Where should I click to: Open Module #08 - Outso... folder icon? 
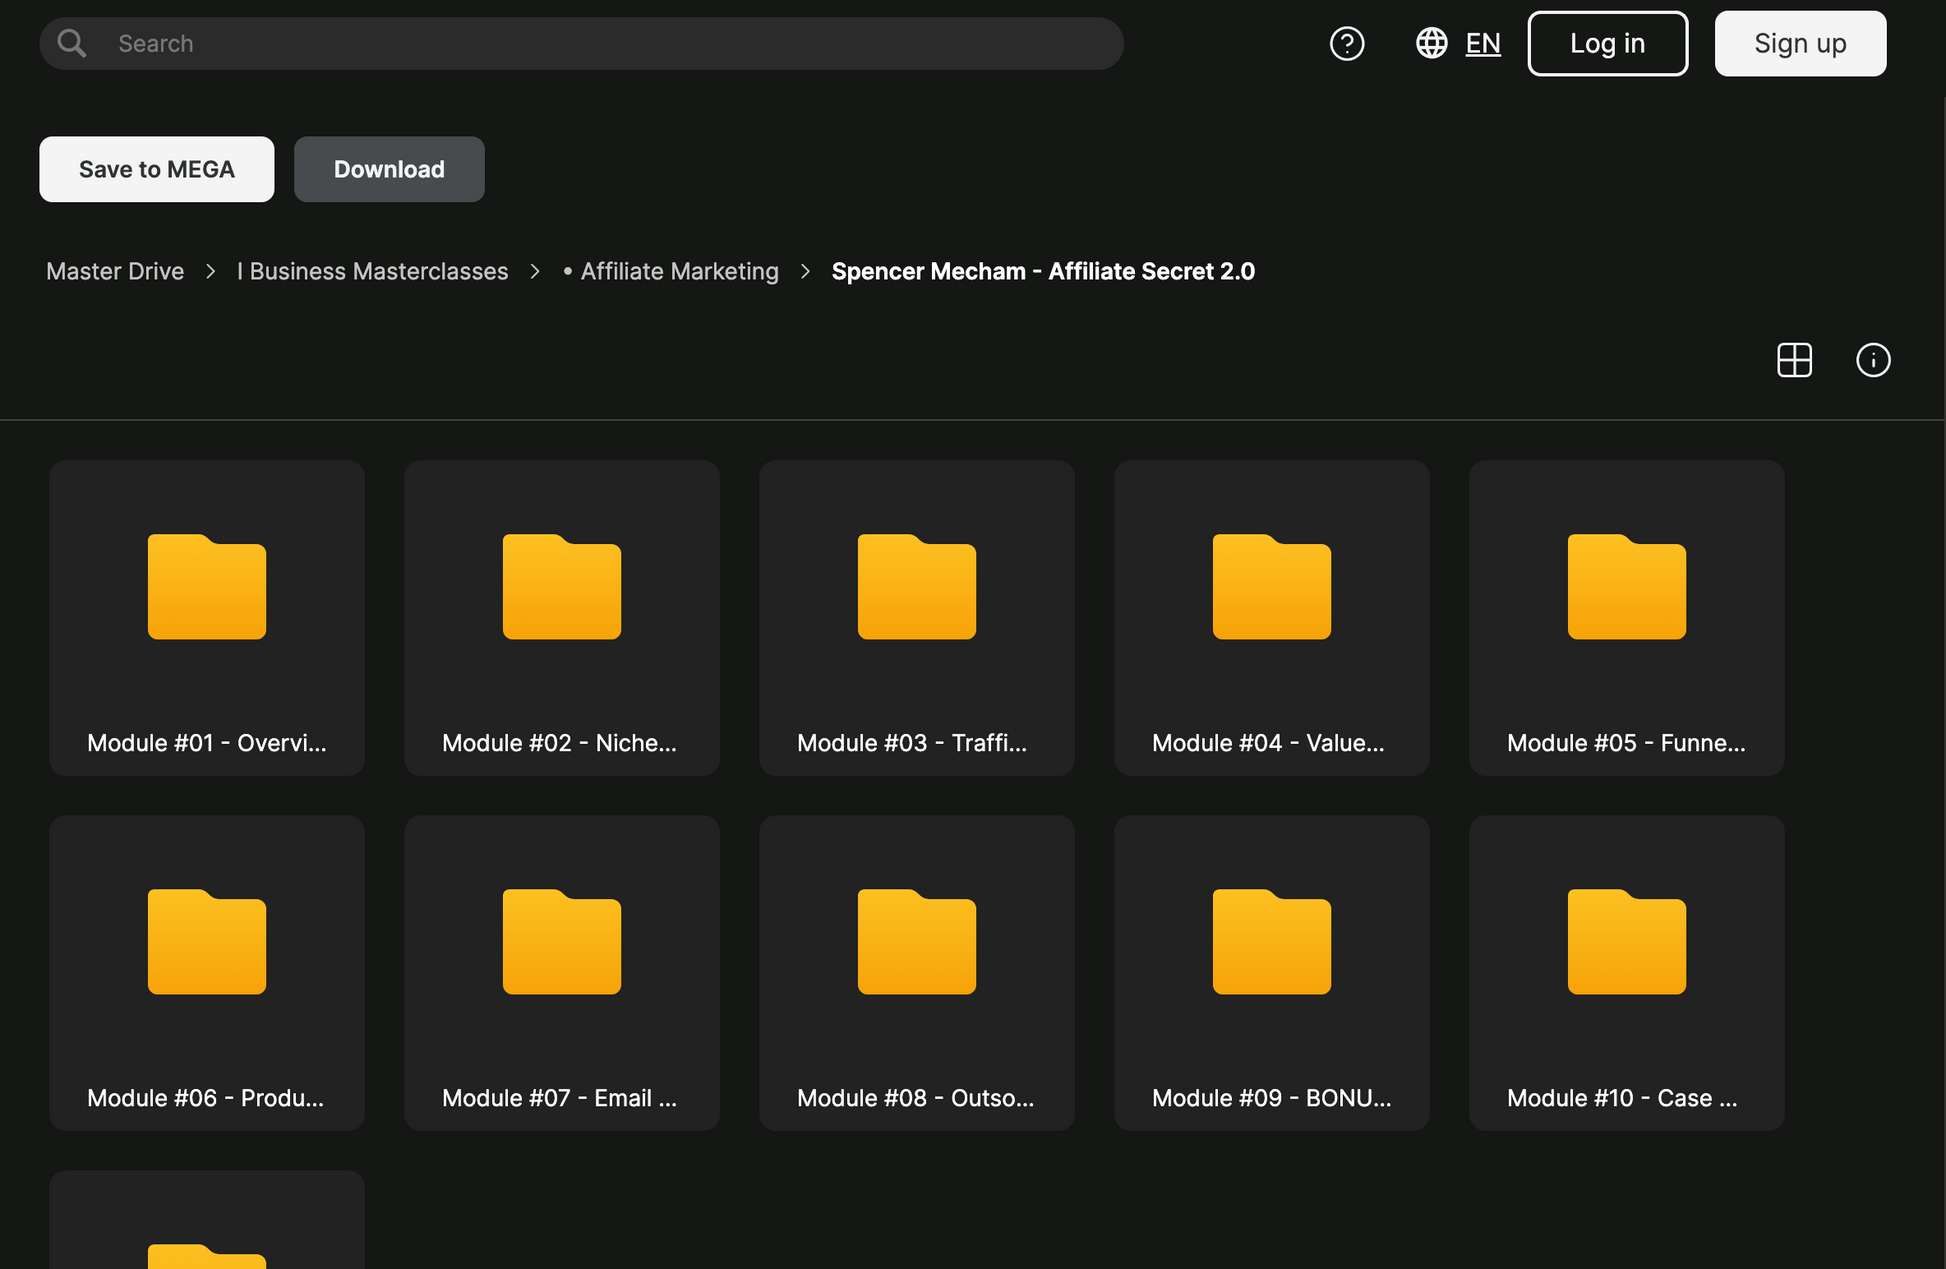click(917, 941)
